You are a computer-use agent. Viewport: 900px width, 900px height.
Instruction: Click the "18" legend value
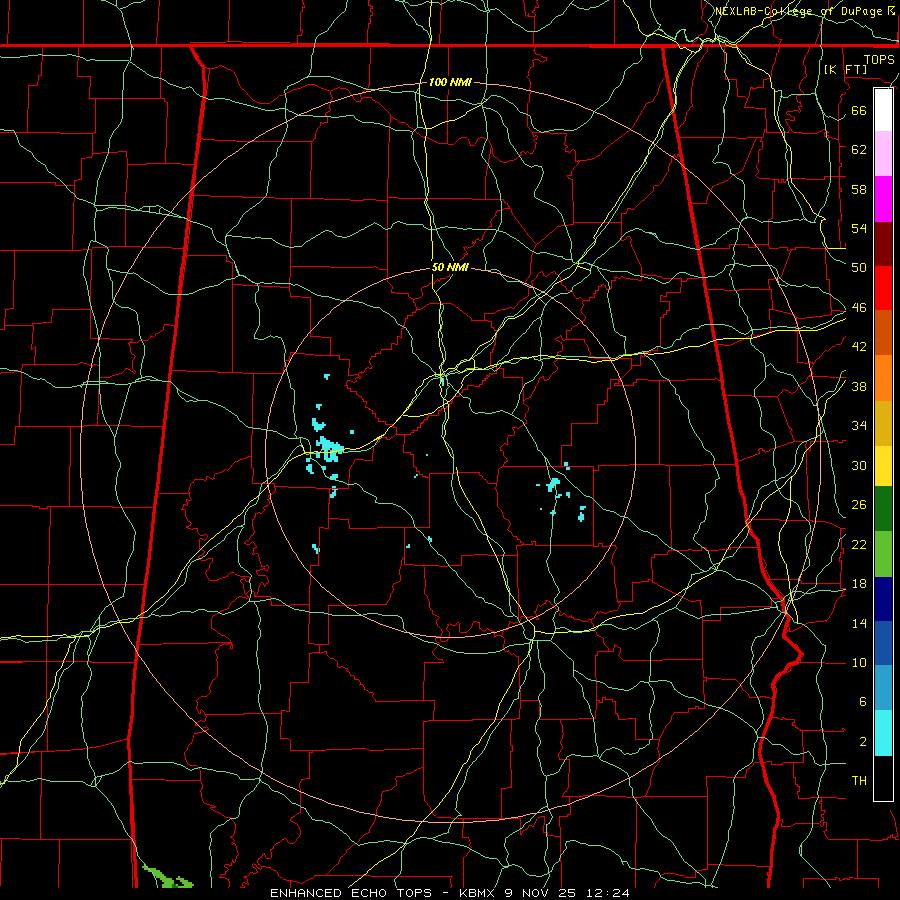click(x=859, y=584)
